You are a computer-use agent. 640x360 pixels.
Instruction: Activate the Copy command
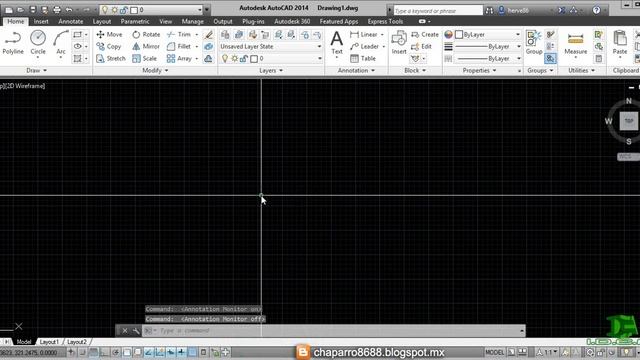109,47
